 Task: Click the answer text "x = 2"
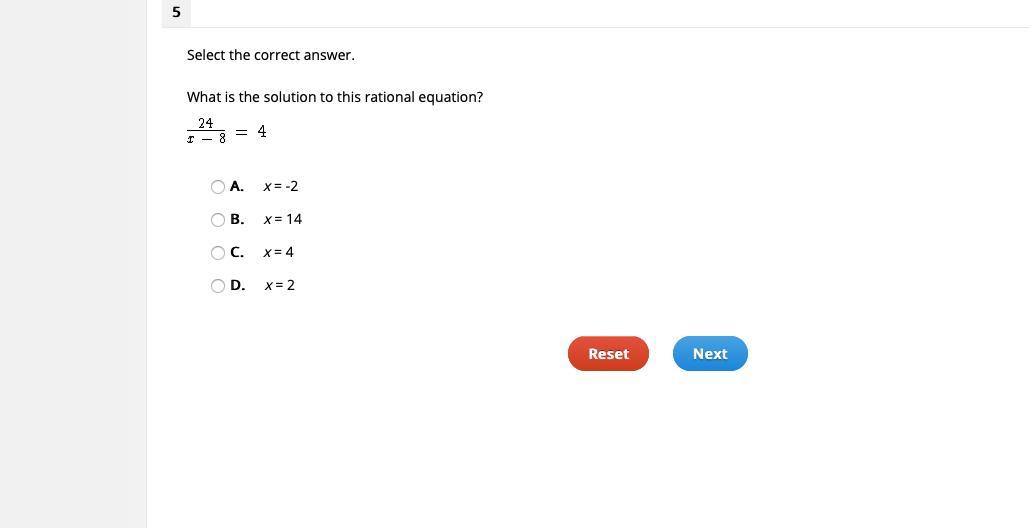click(279, 285)
